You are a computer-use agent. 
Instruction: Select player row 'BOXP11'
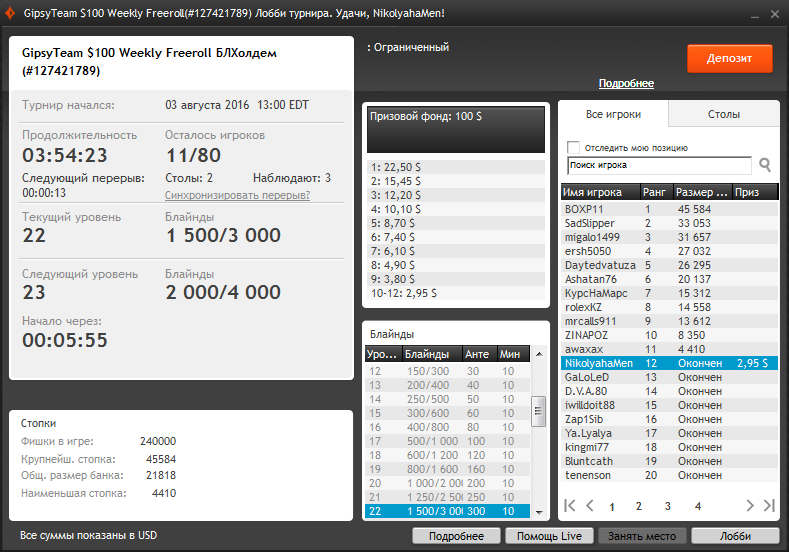coord(669,209)
